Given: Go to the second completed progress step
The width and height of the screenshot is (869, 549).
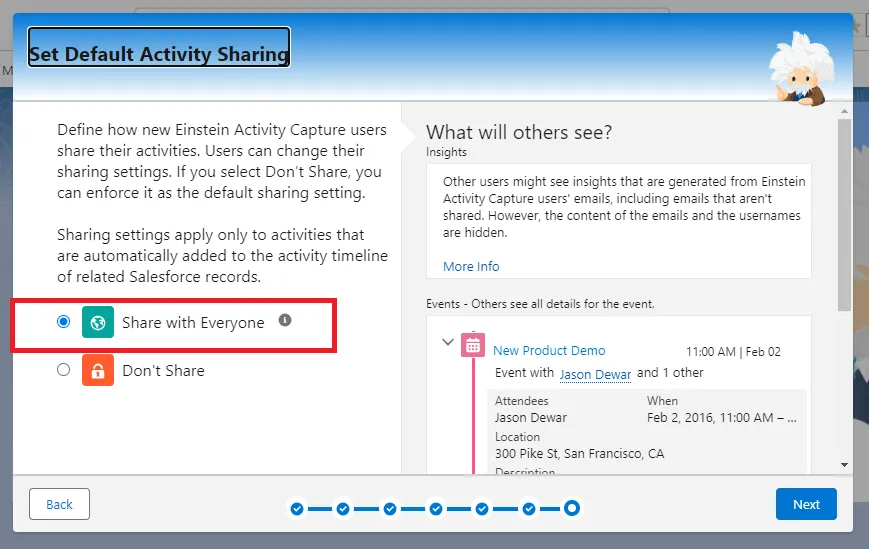Looking at the screenshot, I should click(343, 509).
